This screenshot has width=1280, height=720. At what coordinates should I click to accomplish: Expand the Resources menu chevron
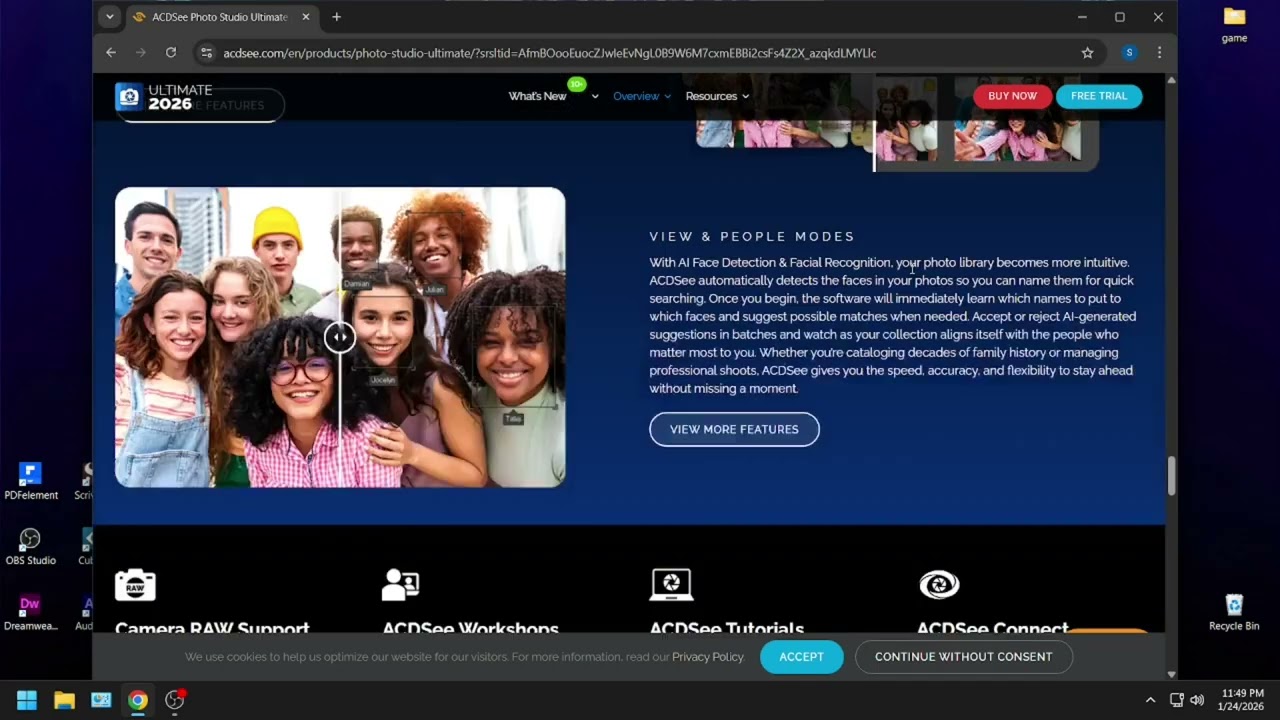[746, 97]
